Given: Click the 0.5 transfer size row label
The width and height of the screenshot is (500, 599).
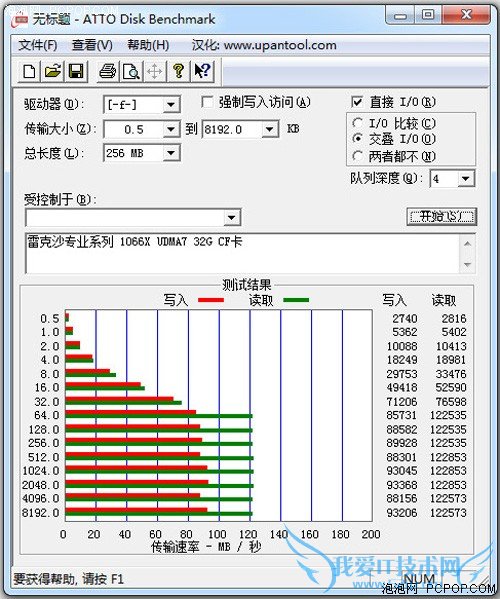Looking at the screenshot, I should point(50,319).
